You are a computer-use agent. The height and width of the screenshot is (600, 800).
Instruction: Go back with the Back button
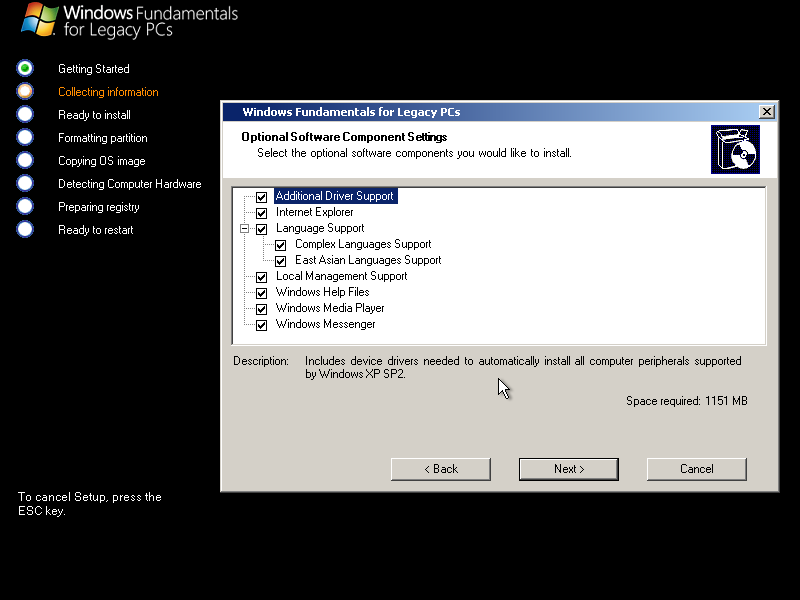click(x=441, y=469)
